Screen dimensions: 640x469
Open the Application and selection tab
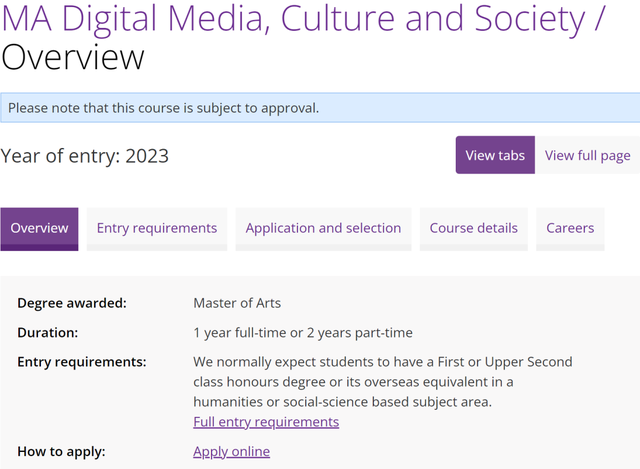coord(323,228)
